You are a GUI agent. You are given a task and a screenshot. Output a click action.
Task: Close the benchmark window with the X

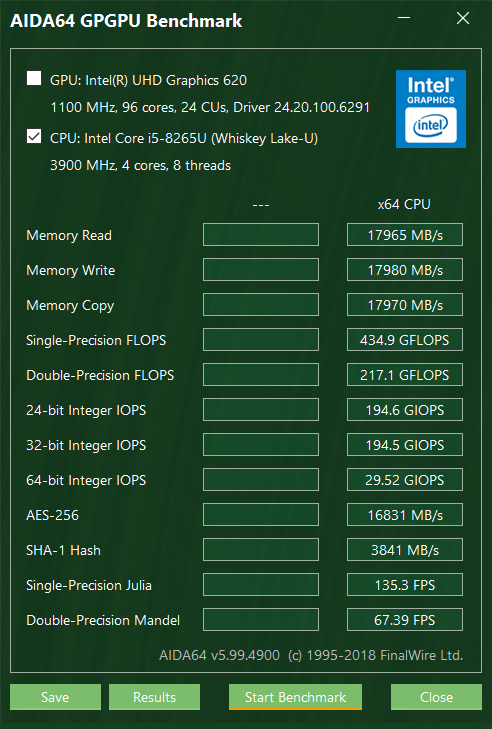click(463, 18)
